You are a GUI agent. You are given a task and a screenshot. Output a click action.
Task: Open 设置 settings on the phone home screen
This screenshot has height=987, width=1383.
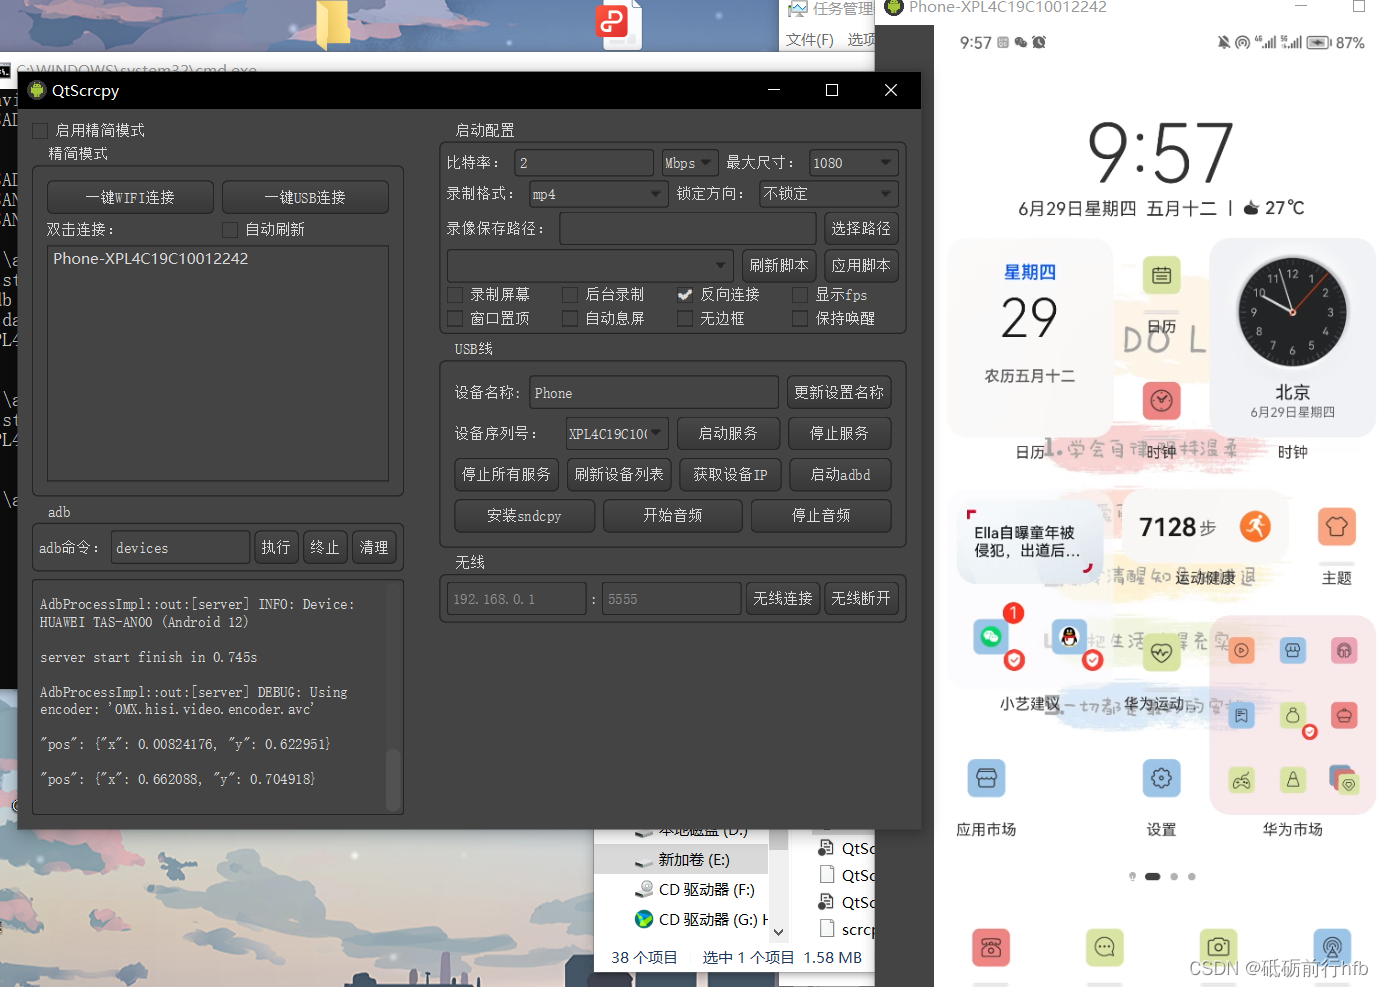click(x=1161, y=778)
